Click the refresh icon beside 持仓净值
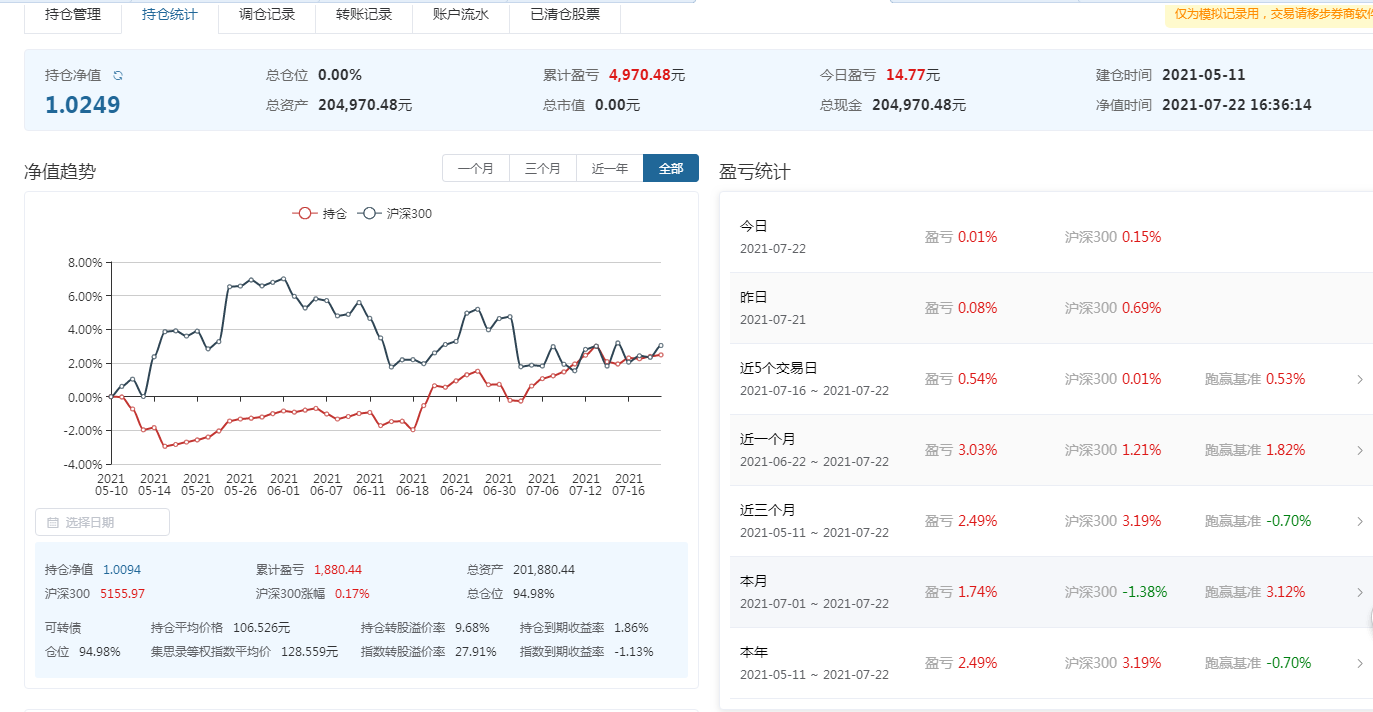The image size is (1373, 712). (118, 76)
